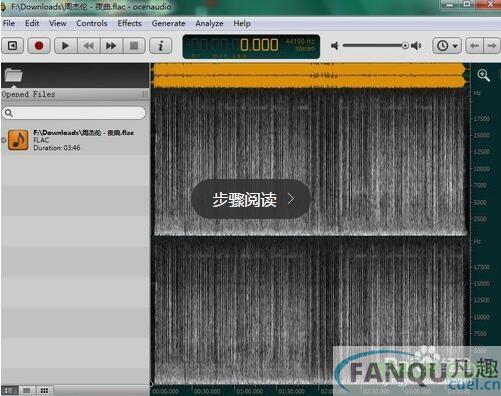Click the Opened Files search field
The width and height of the screenshot is (501, 396).
tap(74, 113)
